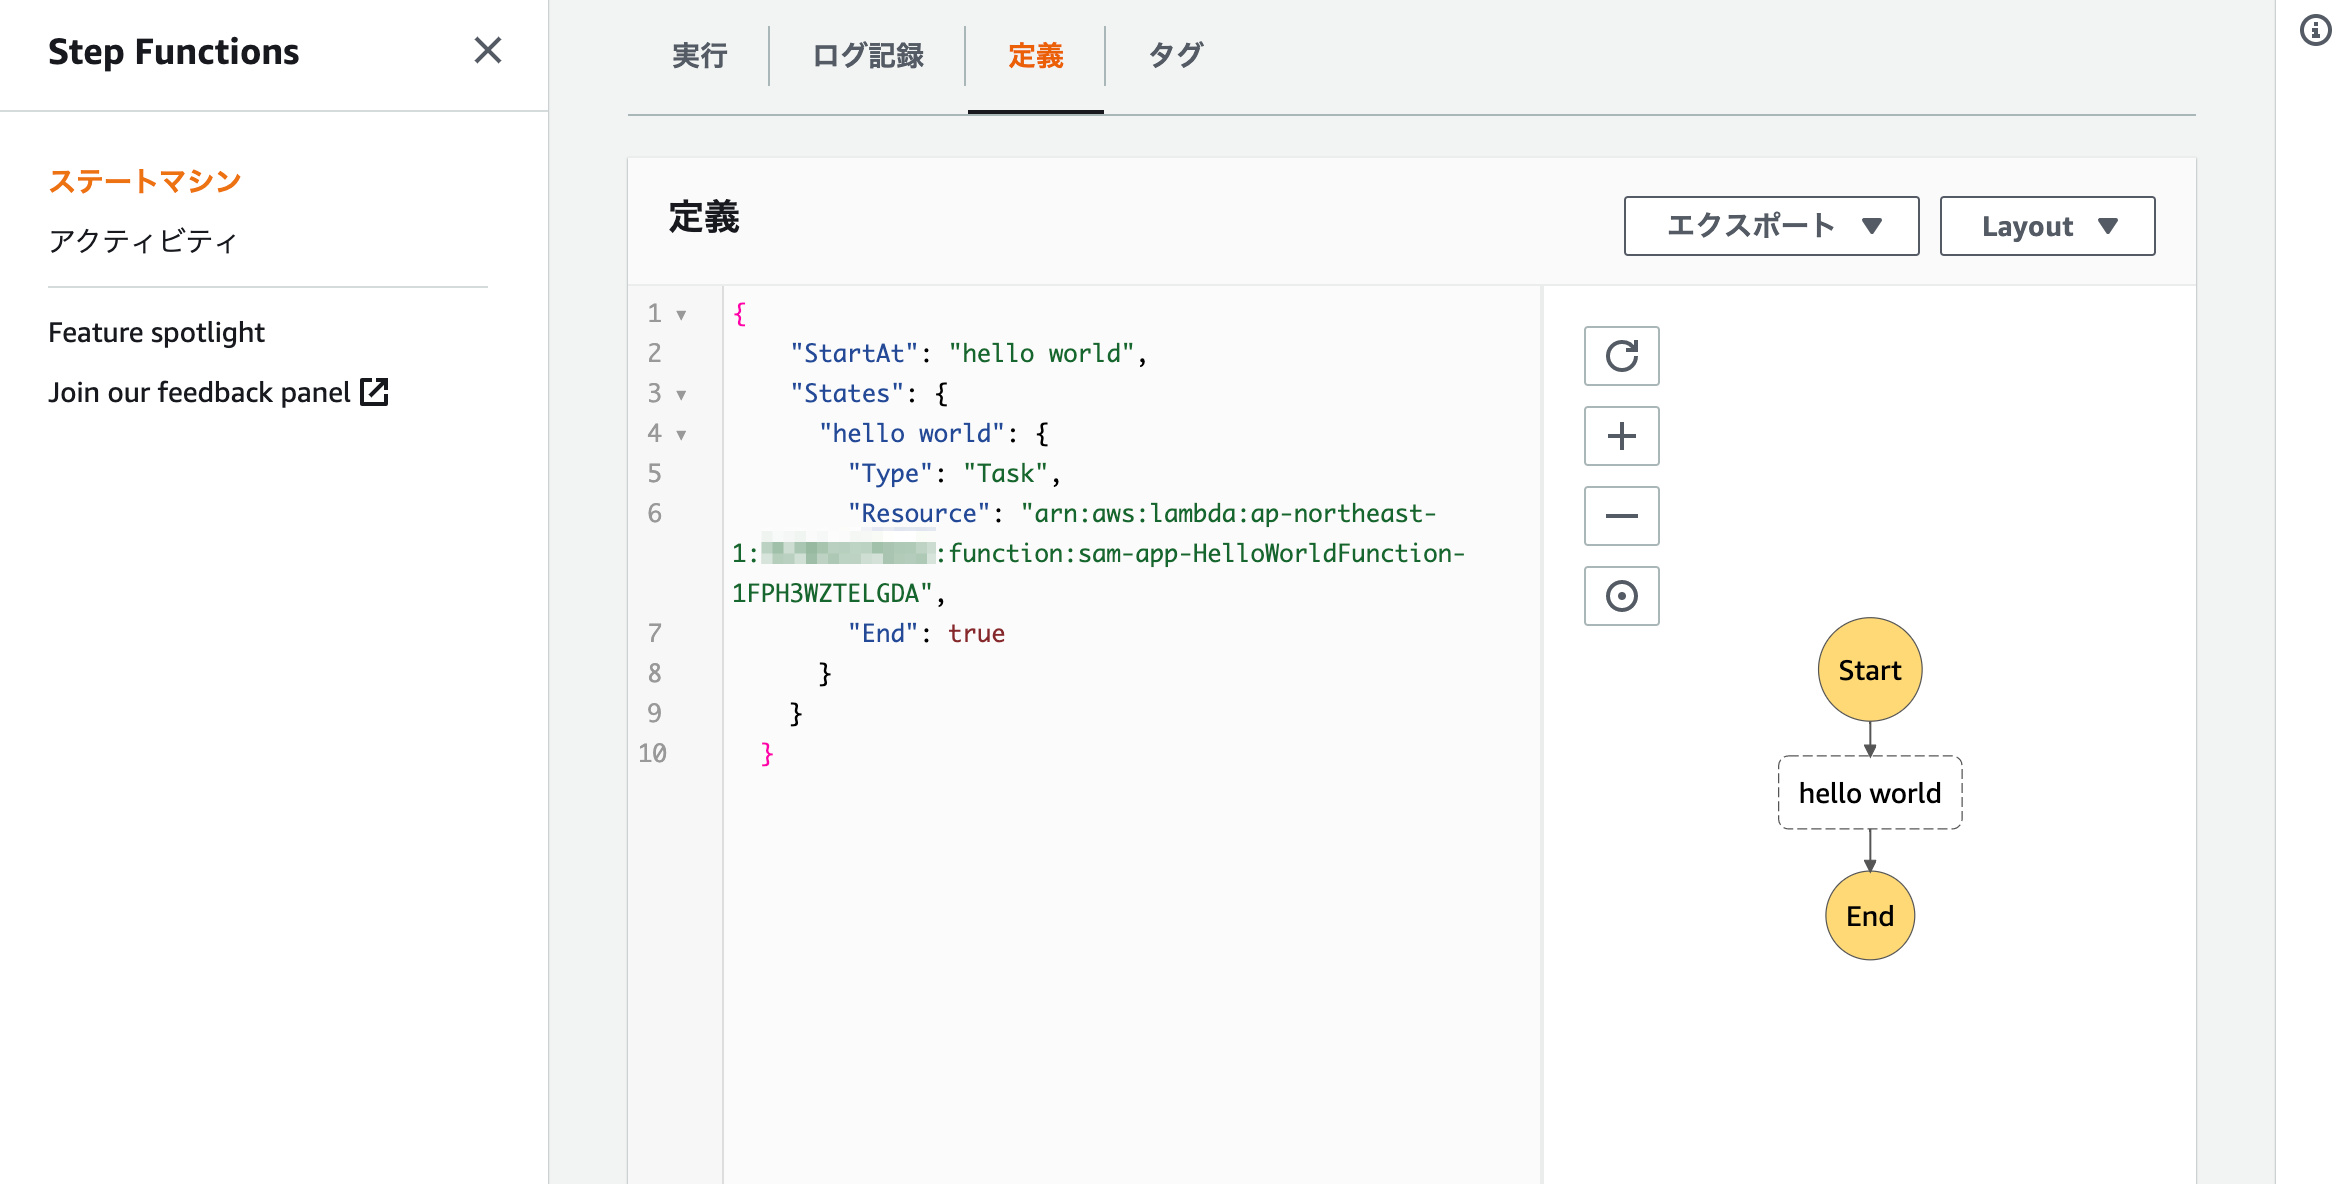Zoom in on the workflow graph
Screen dimensions: 2340x1184
pos(1621,436)
